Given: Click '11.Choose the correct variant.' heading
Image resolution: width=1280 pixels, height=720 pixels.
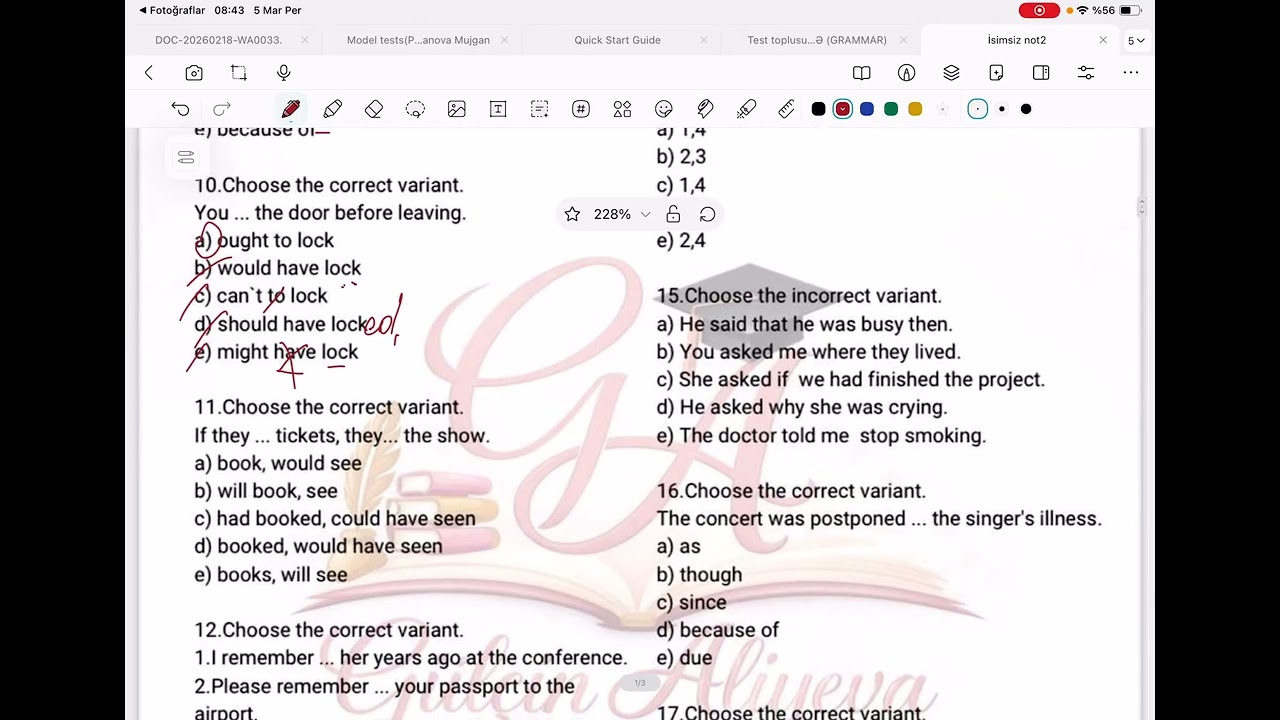Looking at the screenshot, I should pyautogui.click(x=329, y=407).
